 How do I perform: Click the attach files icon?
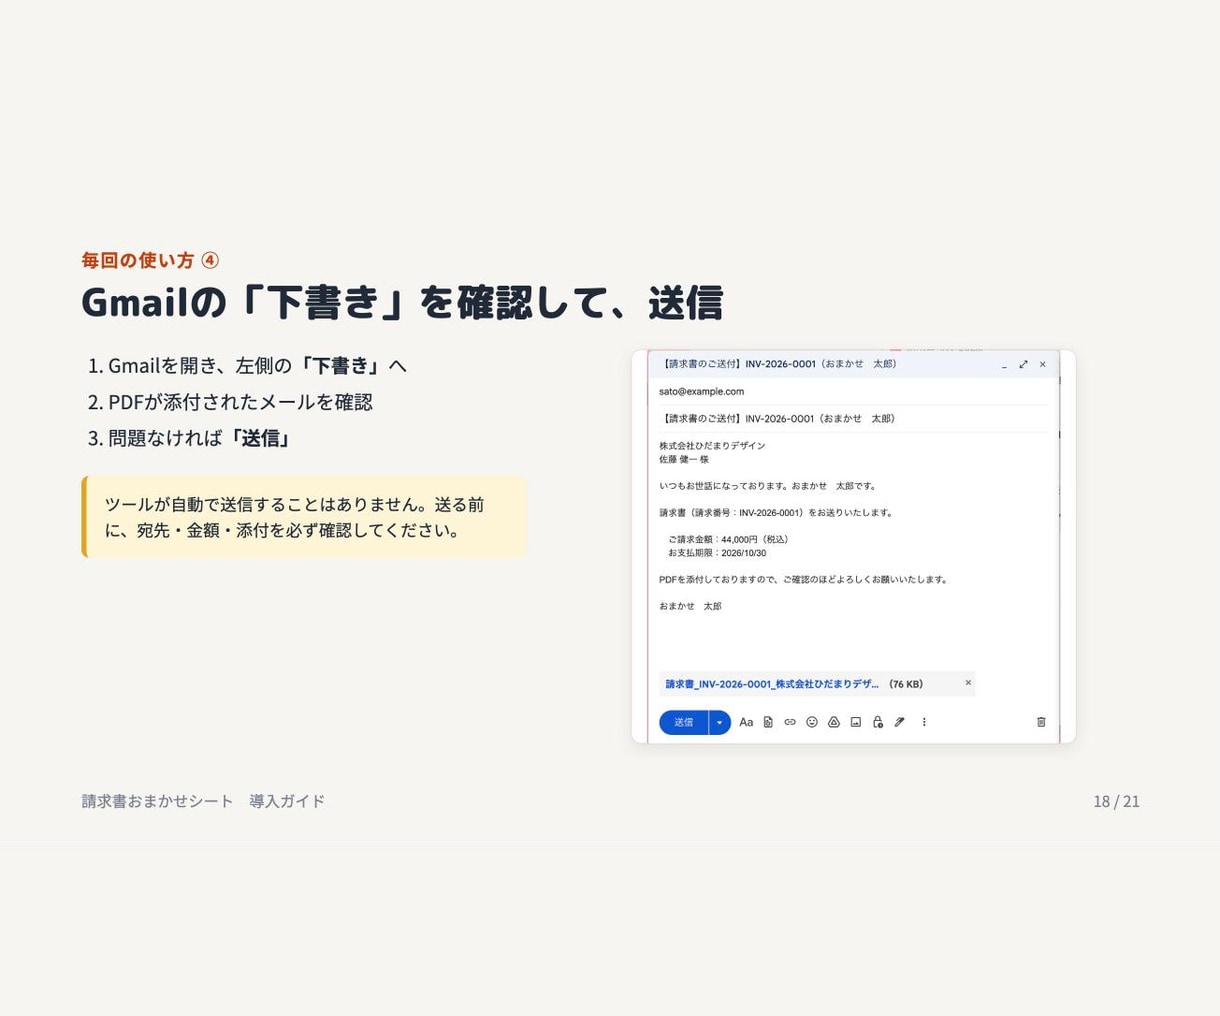click(x=768, y=722)
